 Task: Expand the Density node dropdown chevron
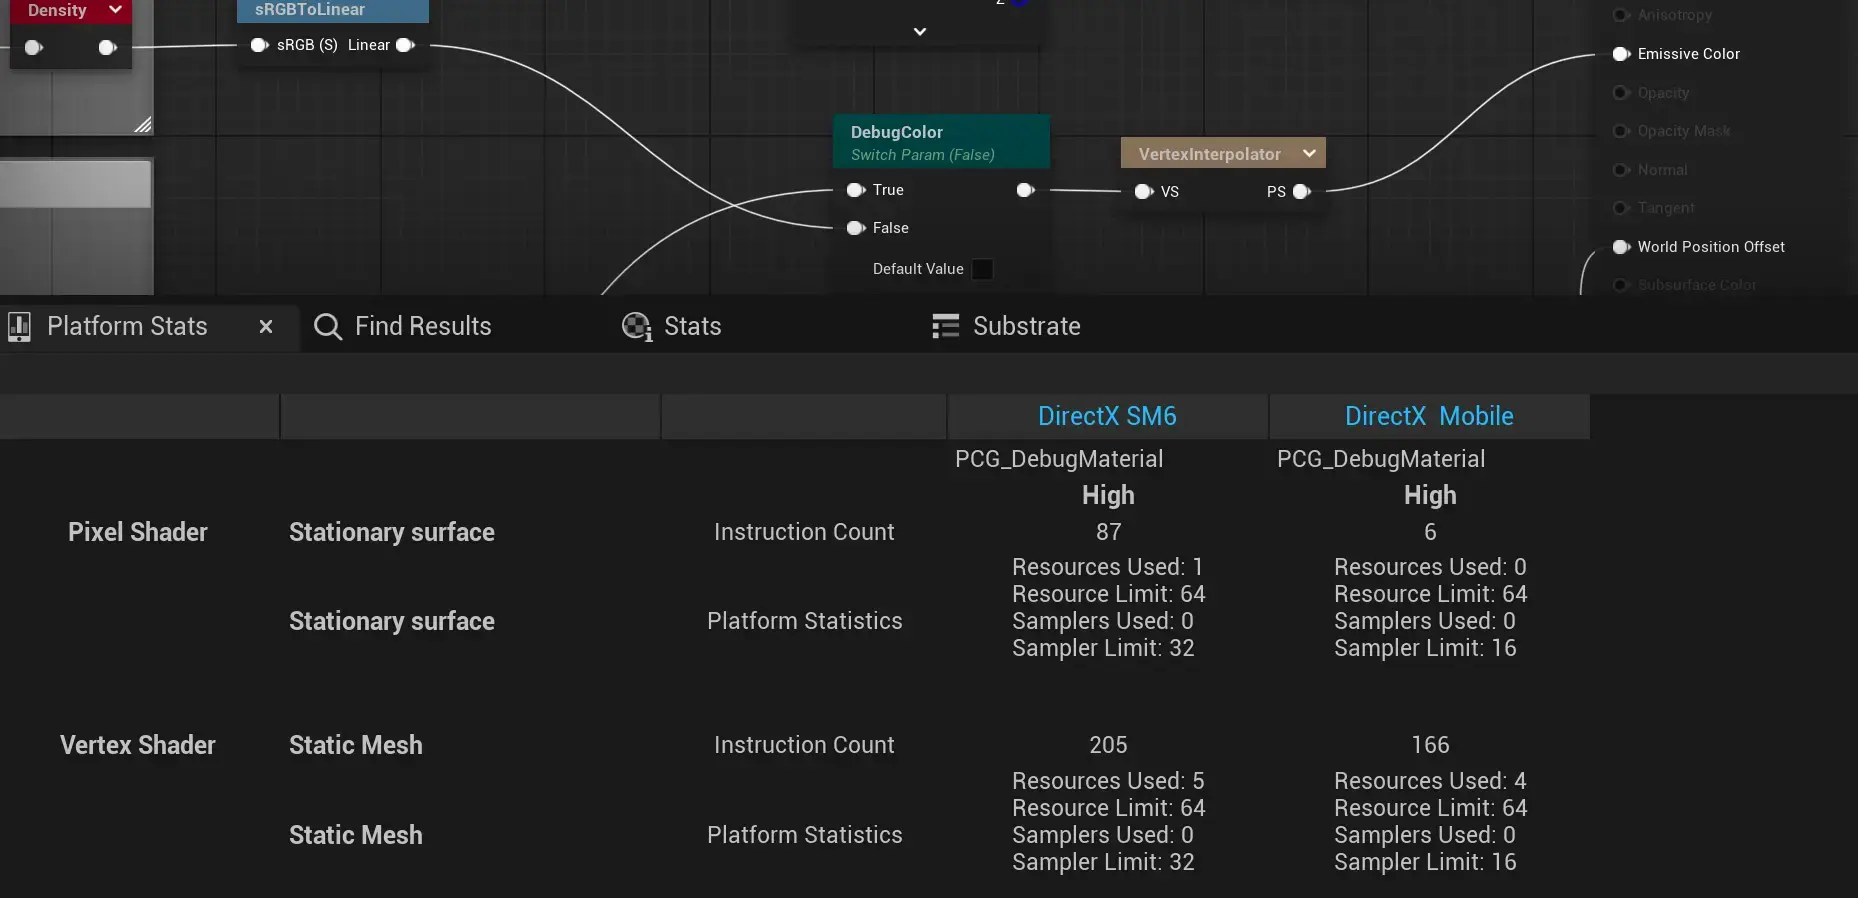115,10
